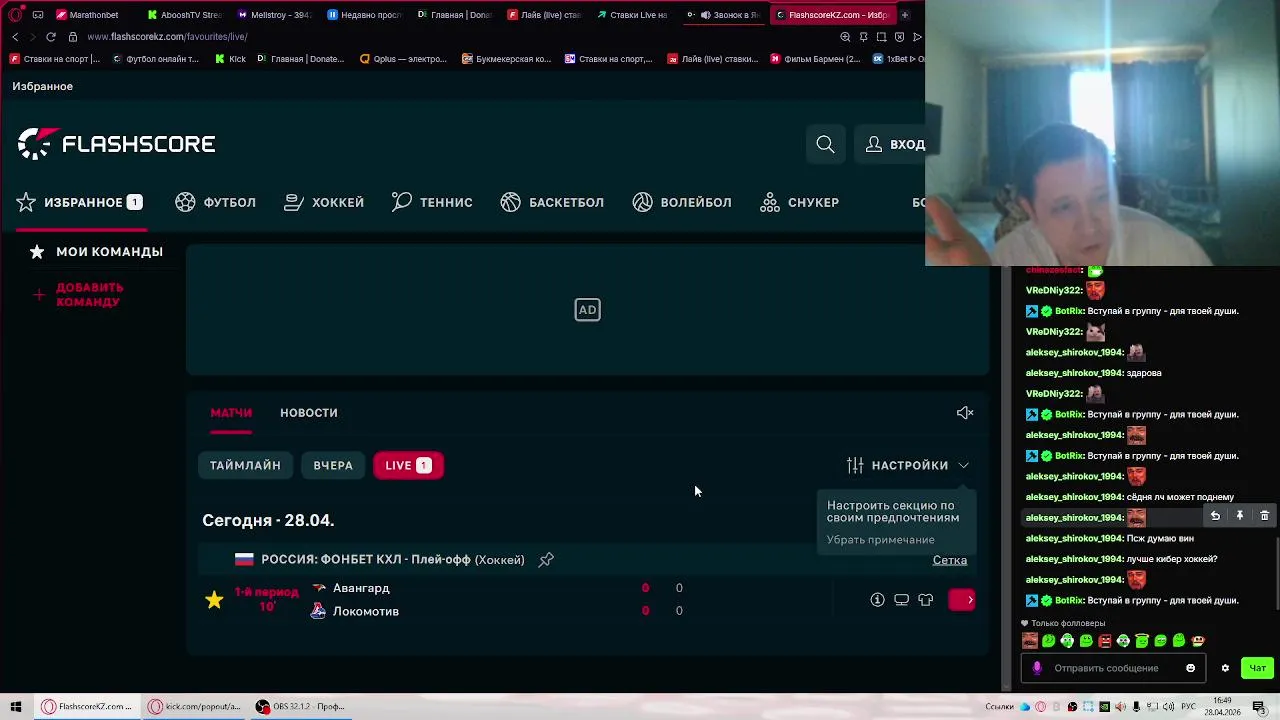
Task: Pin the Фонбет КХЛ league
Action: 546,560
